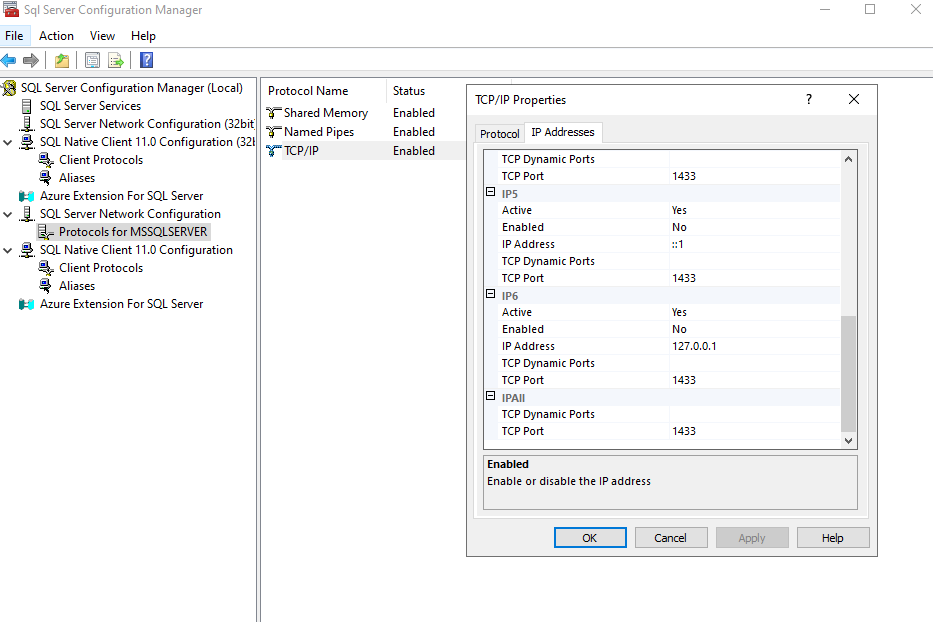Switch to the Protocol tab
Image resolution: width=933 pixels, height=622 pixels.
(499, 132)
